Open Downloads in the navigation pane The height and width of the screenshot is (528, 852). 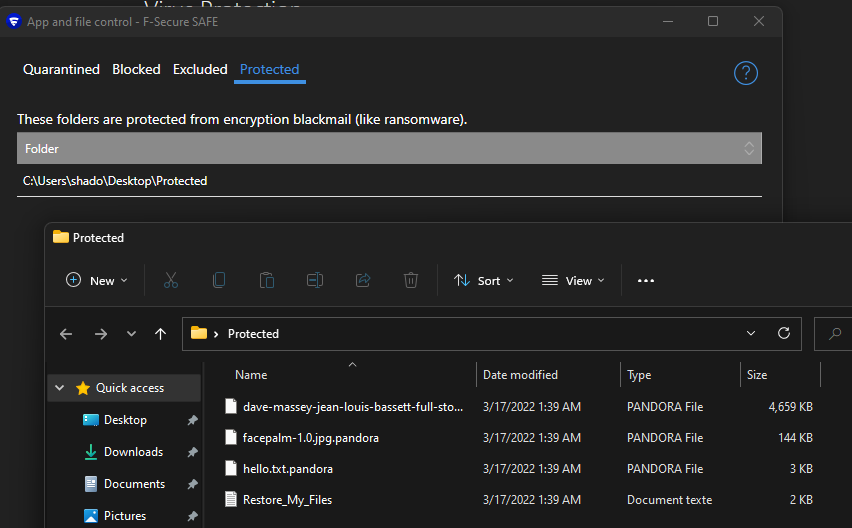coord(133,452)
